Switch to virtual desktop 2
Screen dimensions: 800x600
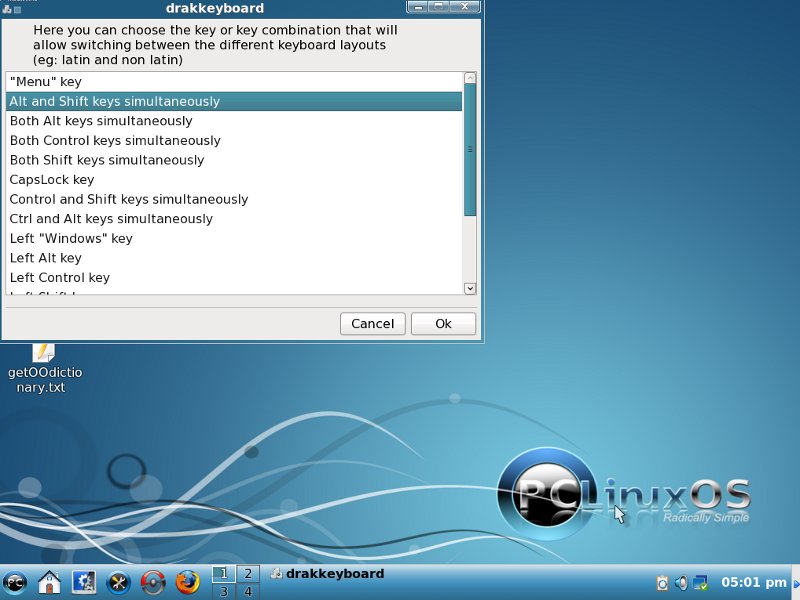click(247, 574)
